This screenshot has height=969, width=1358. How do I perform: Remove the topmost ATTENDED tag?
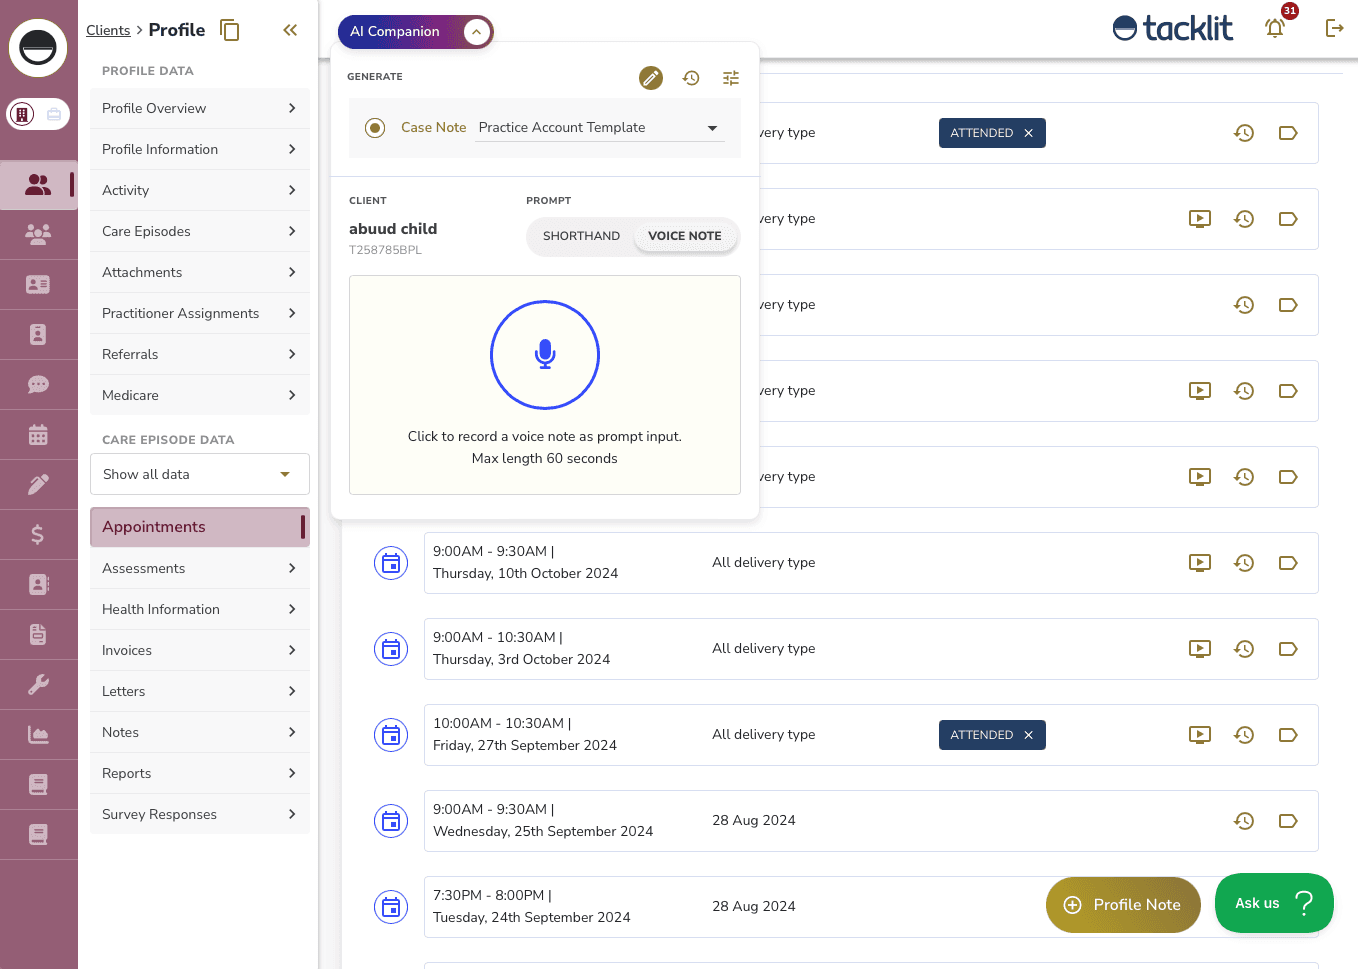(1028, 133)
